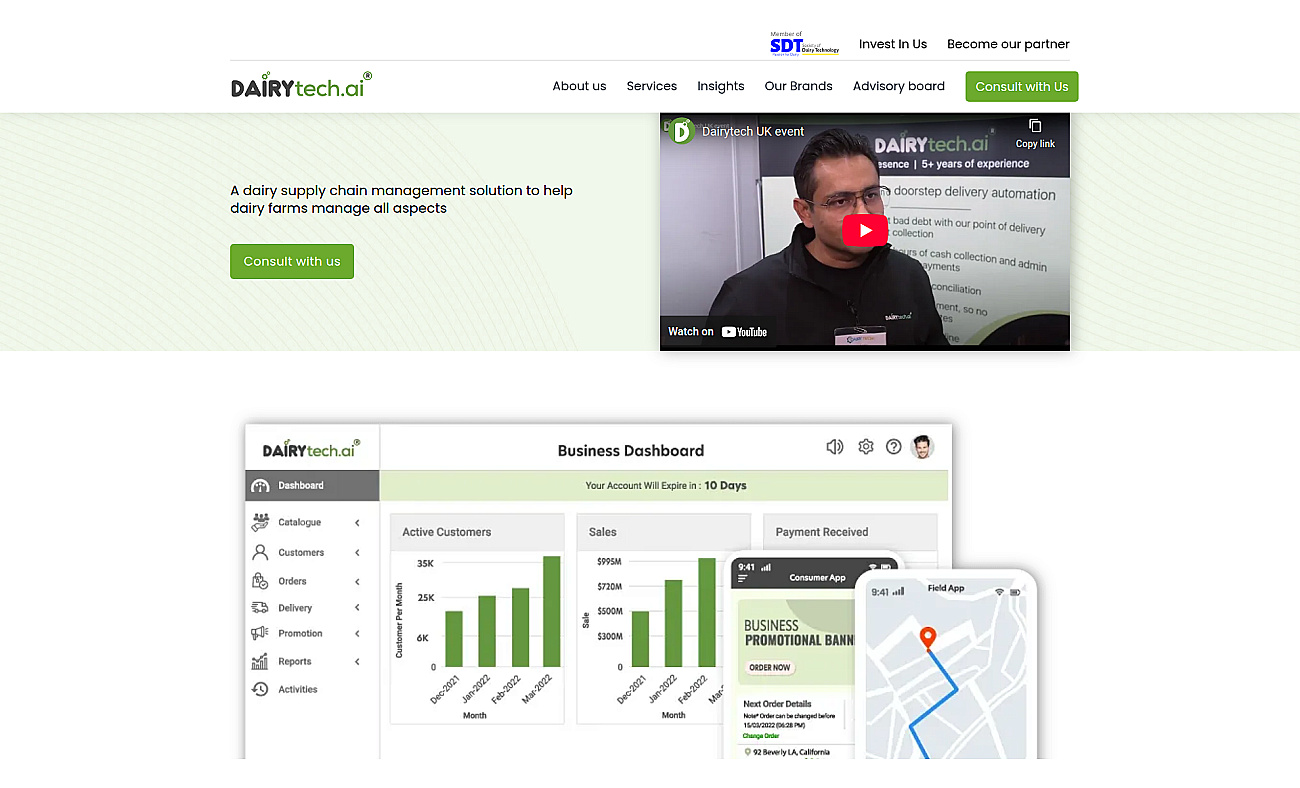Click the Orders sidebar icon
The height and width of the screenshot is (788, 1300).
point(260,581)
